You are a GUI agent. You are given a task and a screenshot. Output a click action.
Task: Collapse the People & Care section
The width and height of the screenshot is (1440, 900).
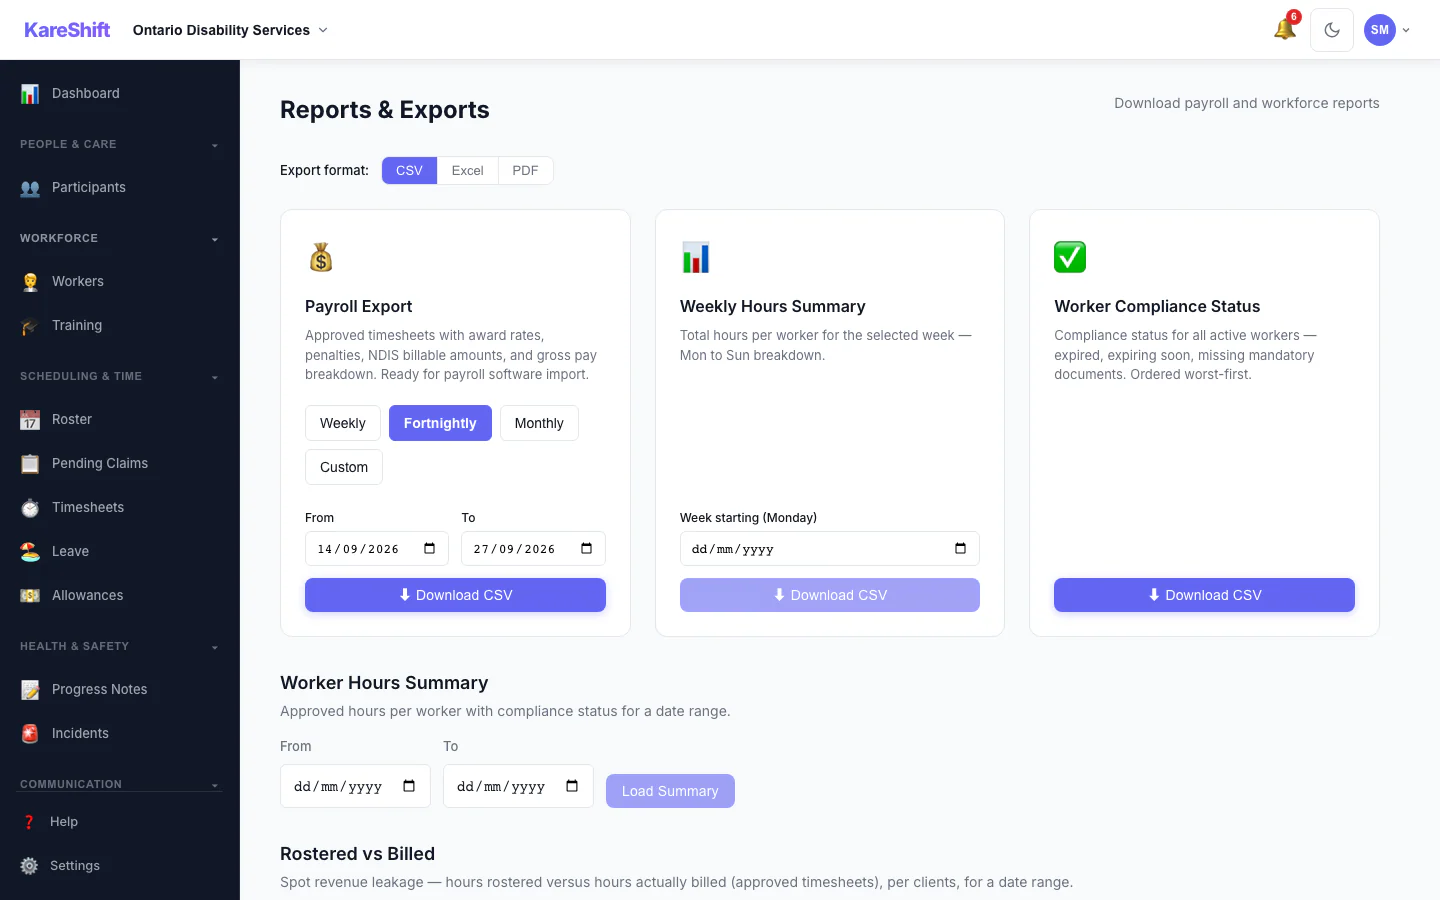click(x=120, y=144)
